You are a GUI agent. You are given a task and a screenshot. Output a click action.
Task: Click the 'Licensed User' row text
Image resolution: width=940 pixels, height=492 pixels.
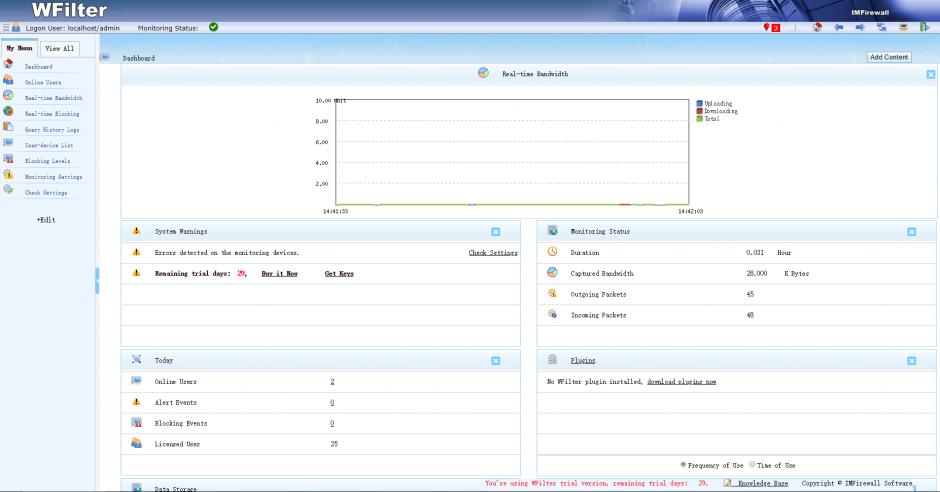pos(177,444)
